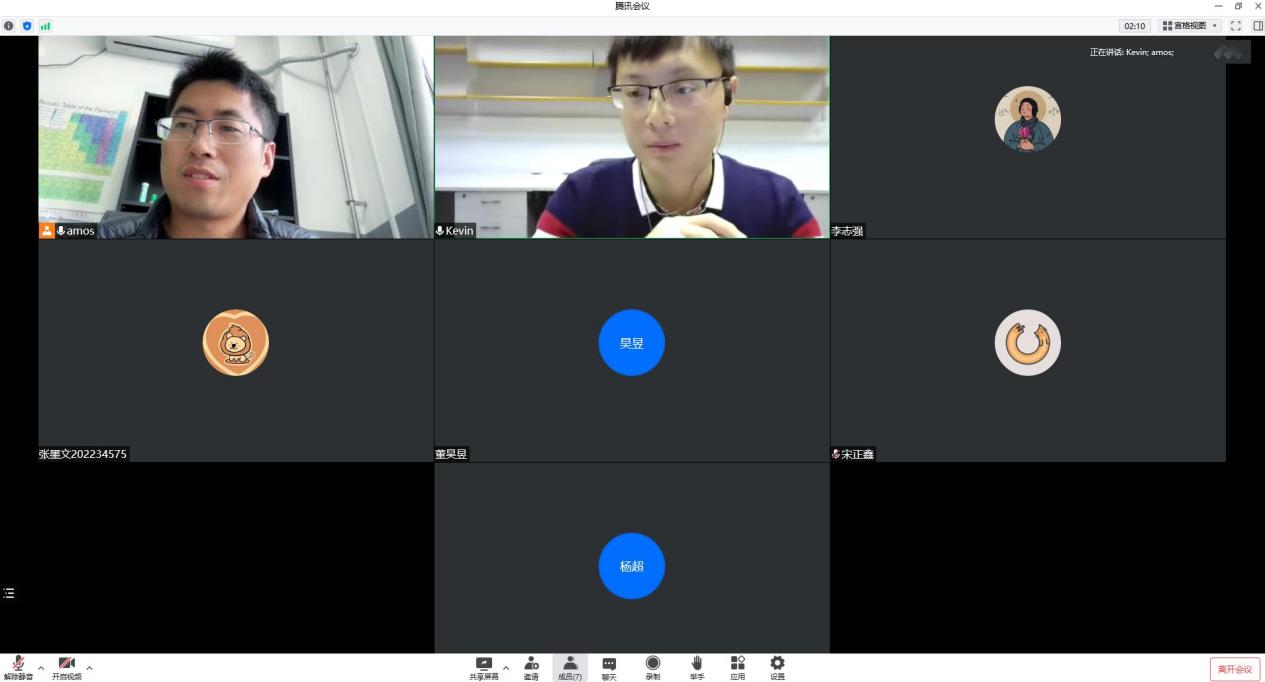Viewport: 1265px width, 682px height.
Task: Click 离开会议 to leave meeting
Action: click(x=1235, y=669)
